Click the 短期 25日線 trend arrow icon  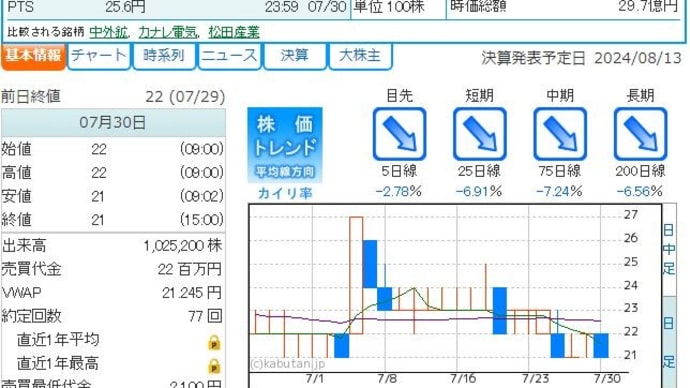click(x=480, y=134)
